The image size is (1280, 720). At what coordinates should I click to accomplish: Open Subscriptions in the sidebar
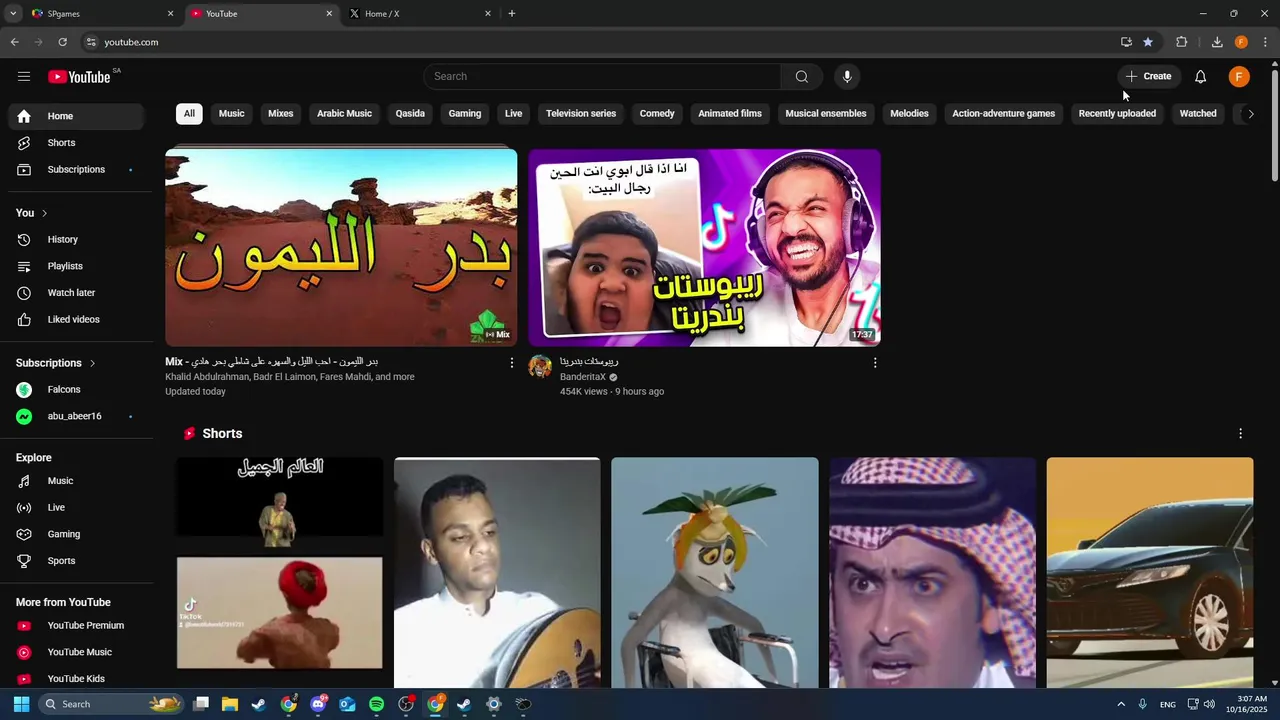coord(76,170)
